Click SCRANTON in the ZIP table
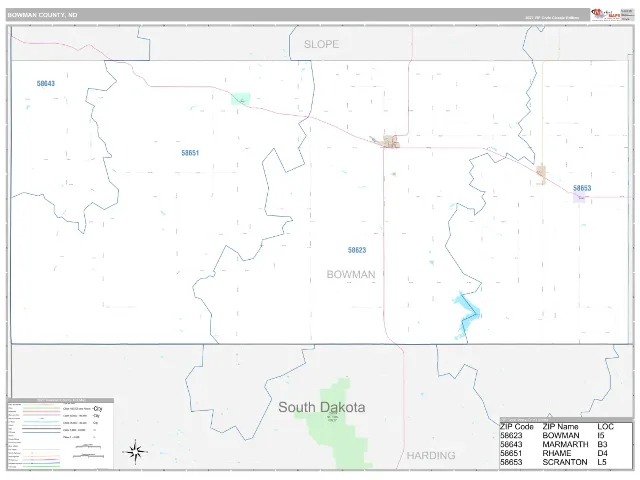Screen dimensions: 640x480 565,462
